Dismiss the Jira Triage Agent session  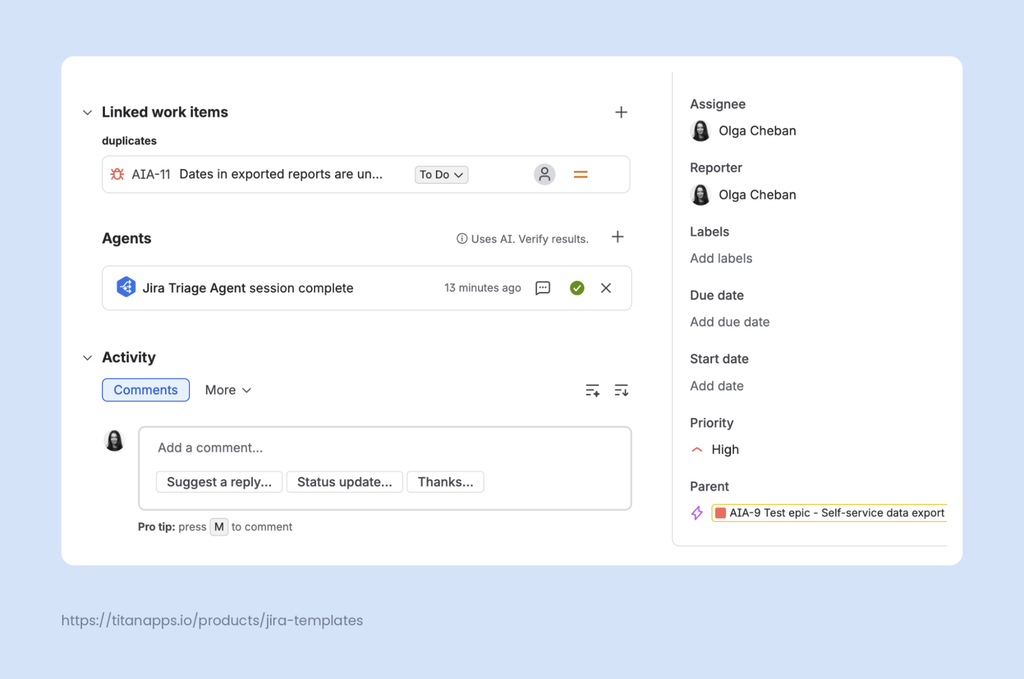tap(606, 288)
